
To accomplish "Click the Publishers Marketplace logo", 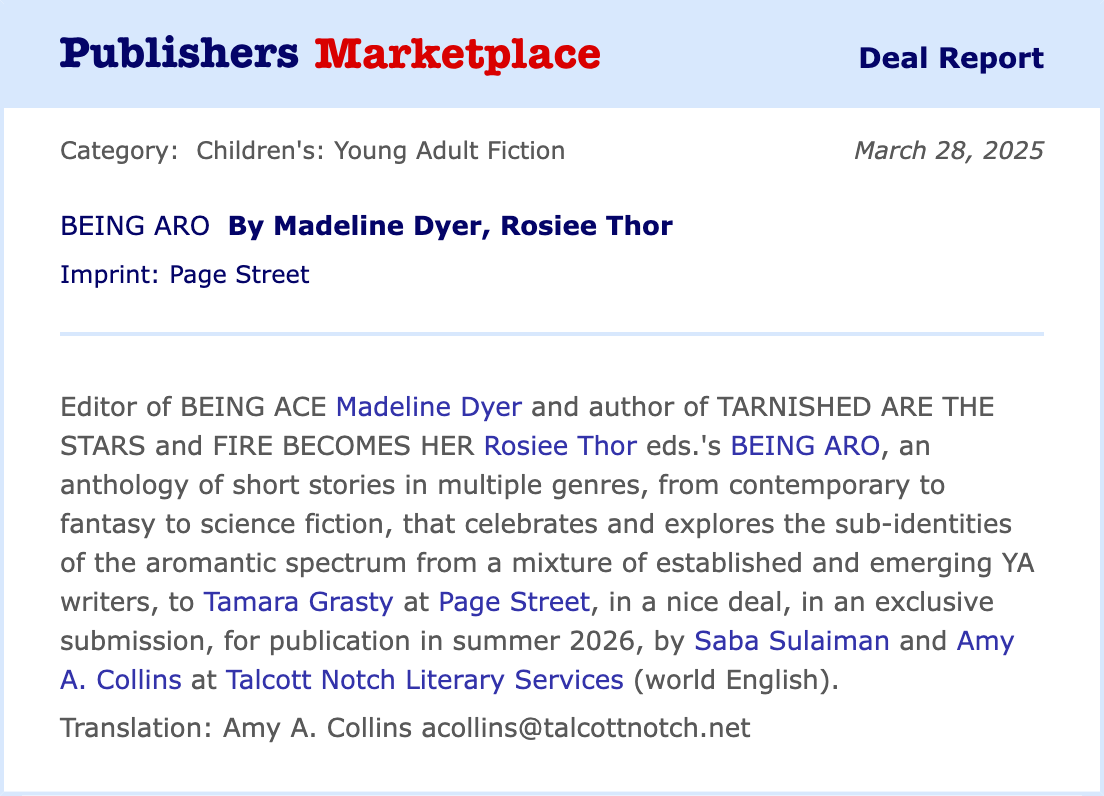I will click(330, 54).
